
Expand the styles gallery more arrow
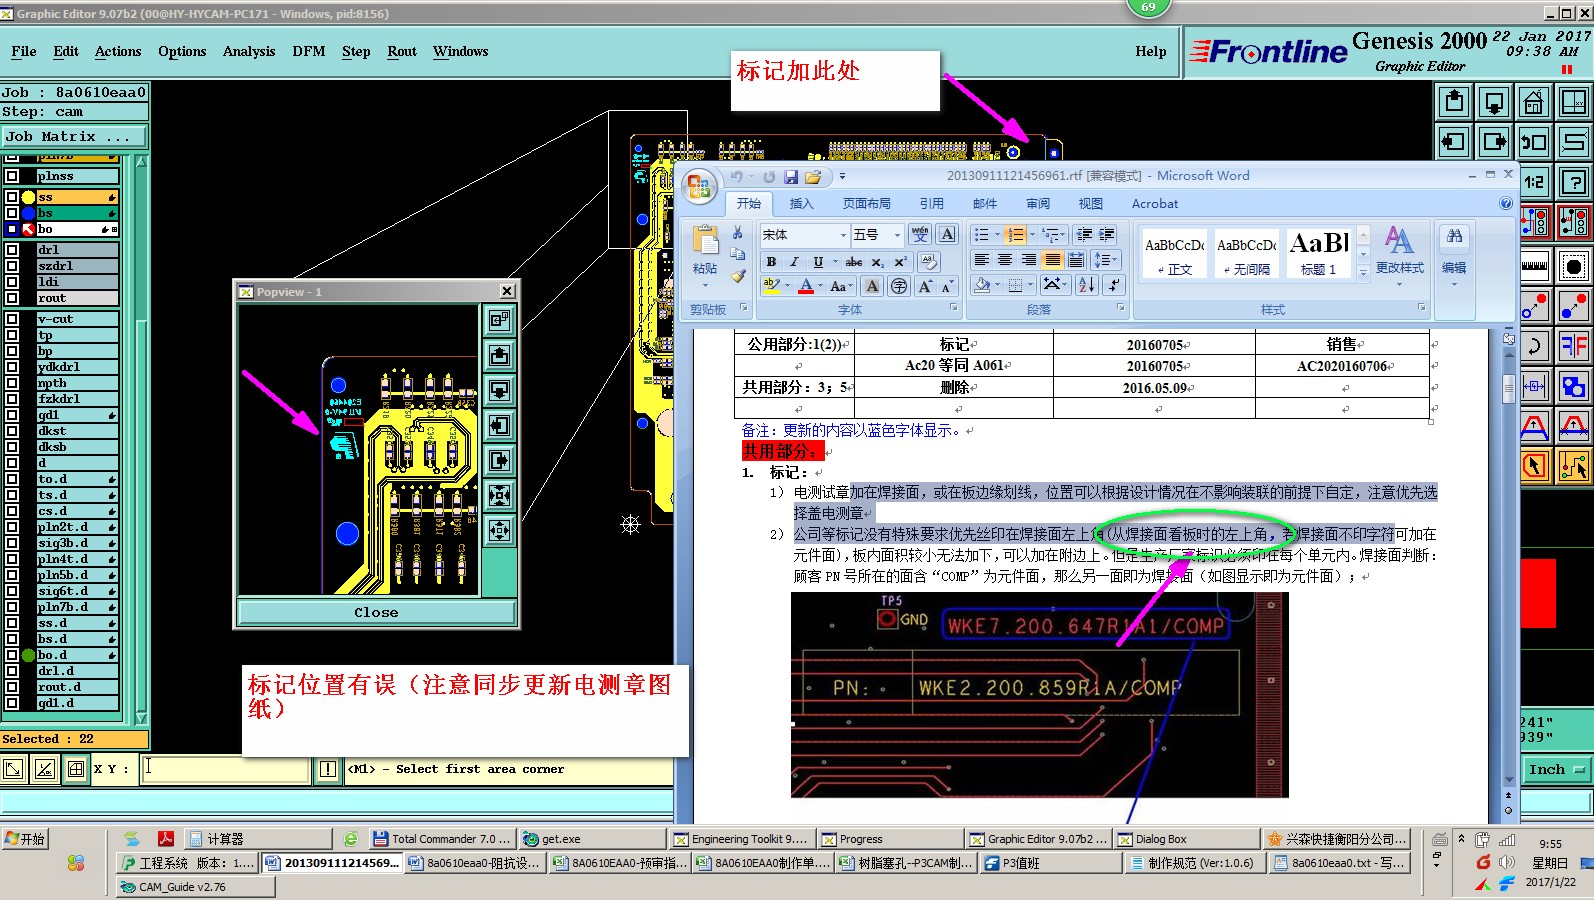point(1363,272)
